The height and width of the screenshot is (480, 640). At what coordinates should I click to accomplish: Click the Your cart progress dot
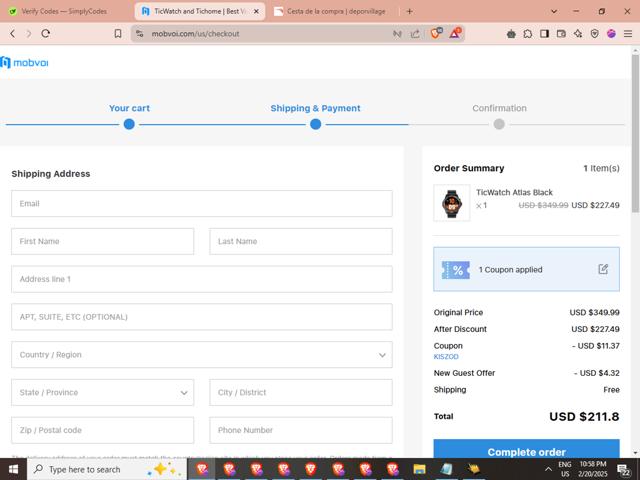click(129, 124)
